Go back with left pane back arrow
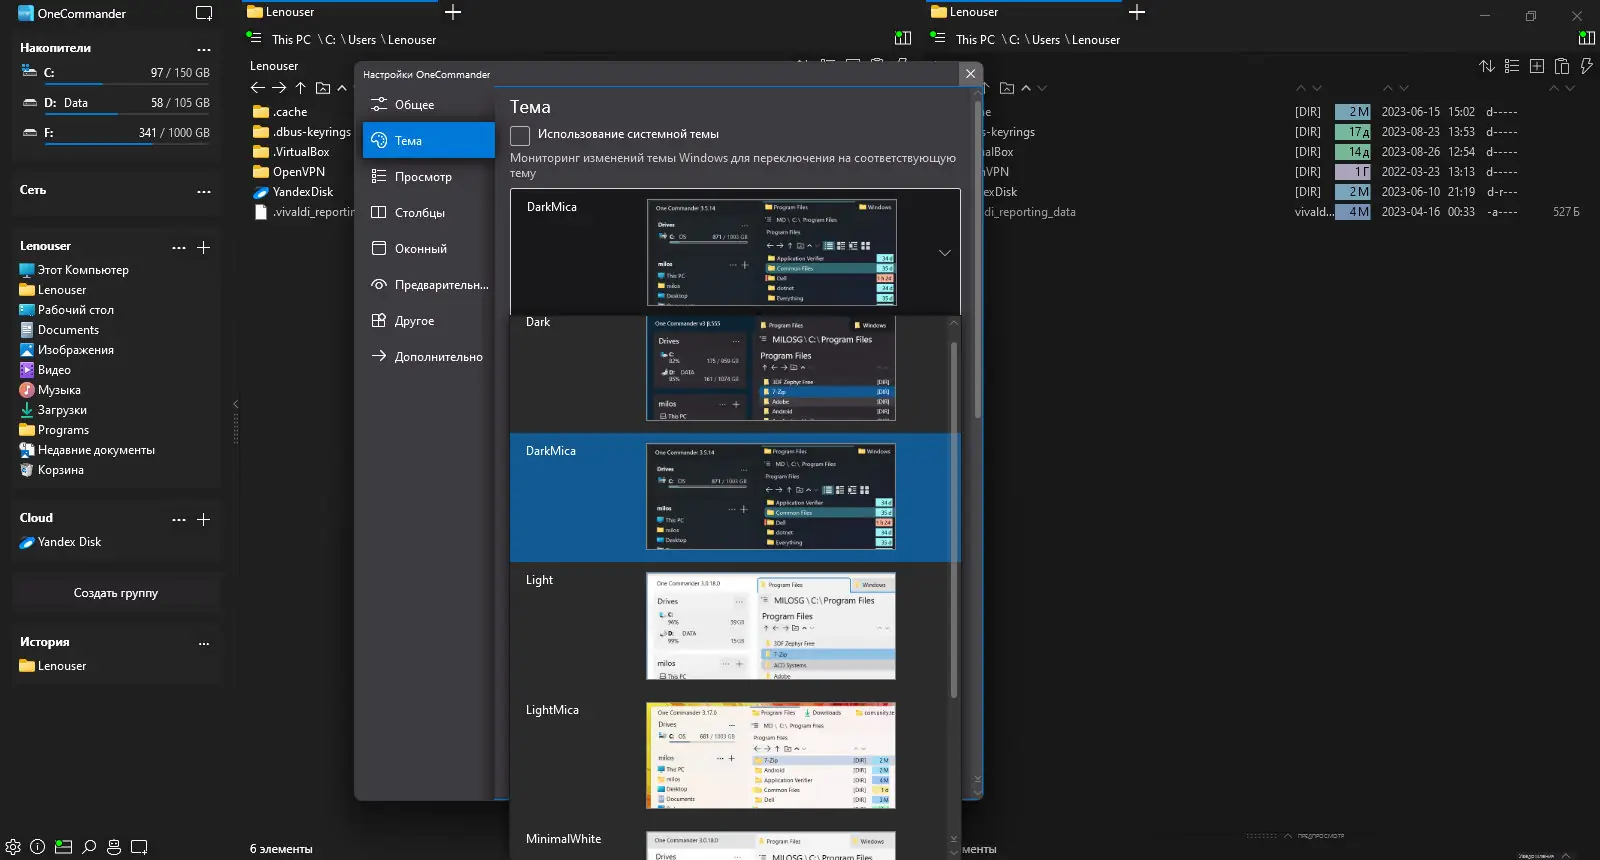 pos(257,88)
